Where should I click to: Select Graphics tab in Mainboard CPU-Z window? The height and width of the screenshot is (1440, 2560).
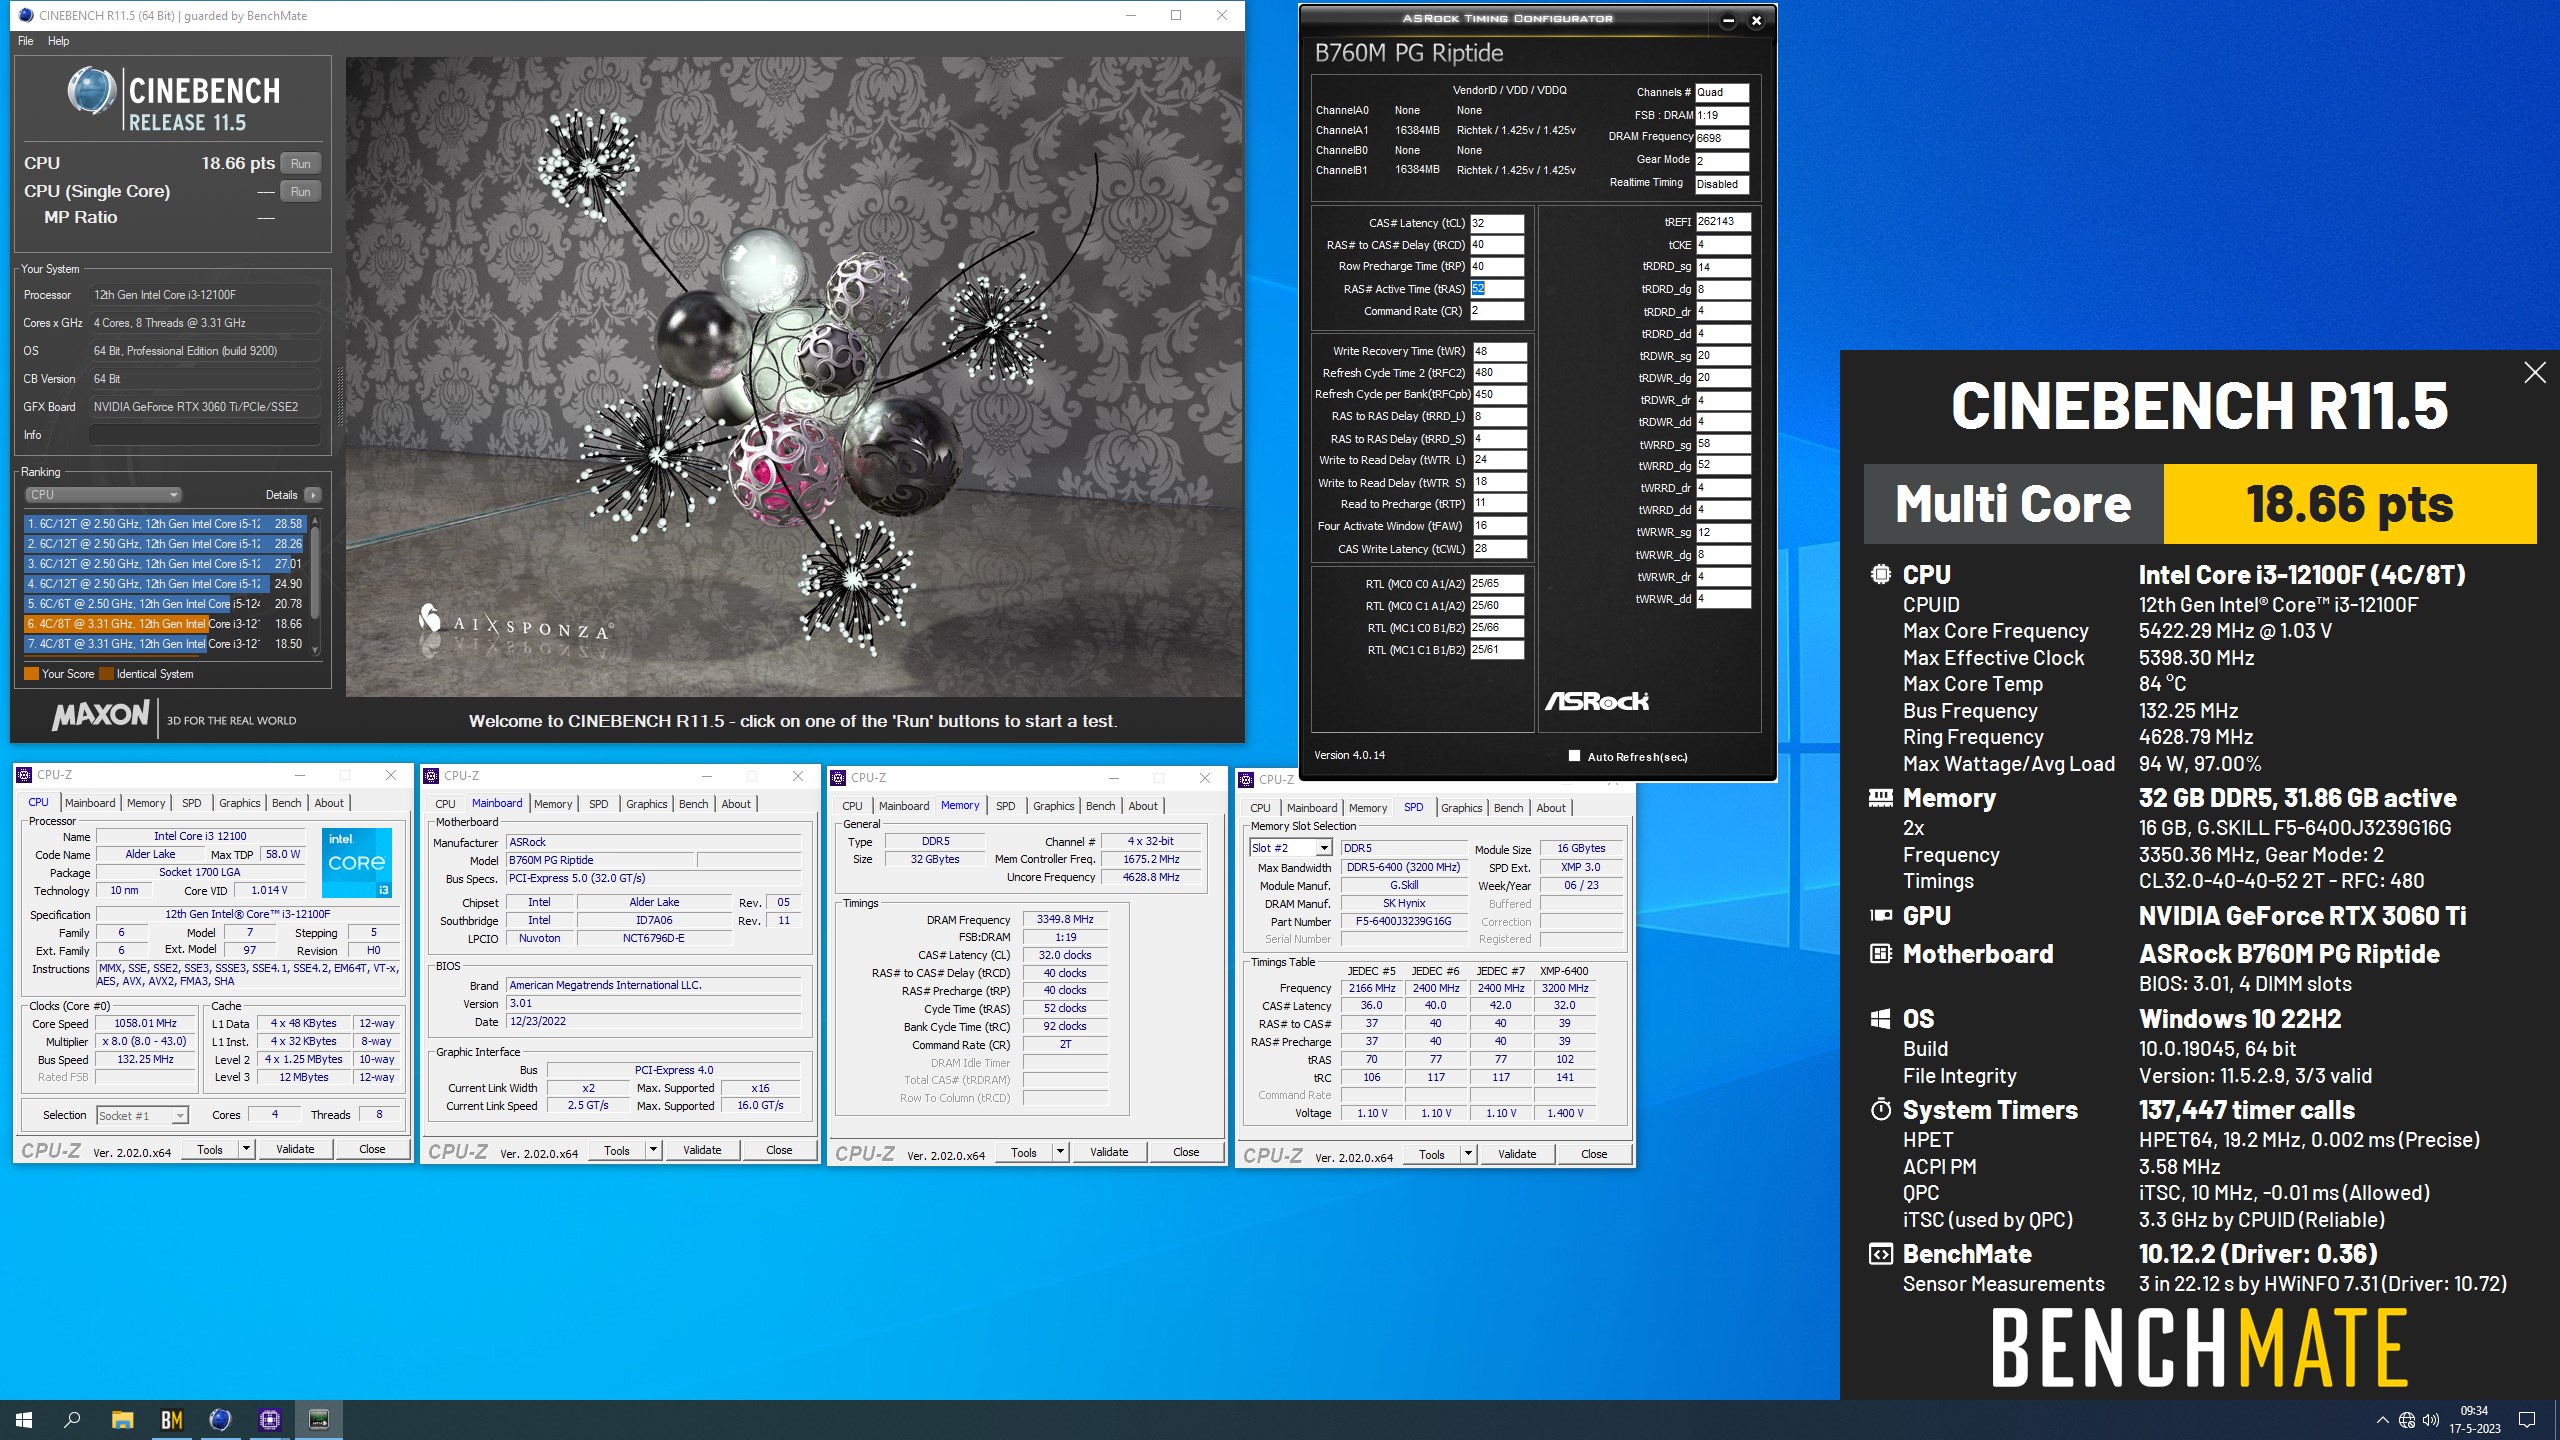coord(647,804)
